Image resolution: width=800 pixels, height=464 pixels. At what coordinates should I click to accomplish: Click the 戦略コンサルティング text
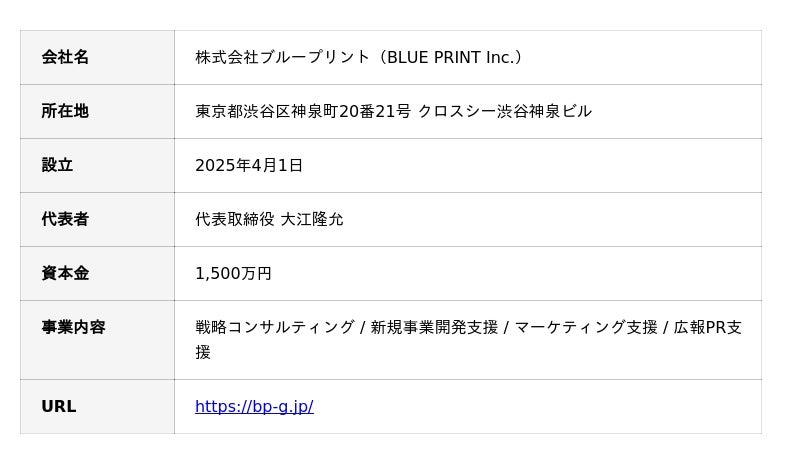[275, 327]
